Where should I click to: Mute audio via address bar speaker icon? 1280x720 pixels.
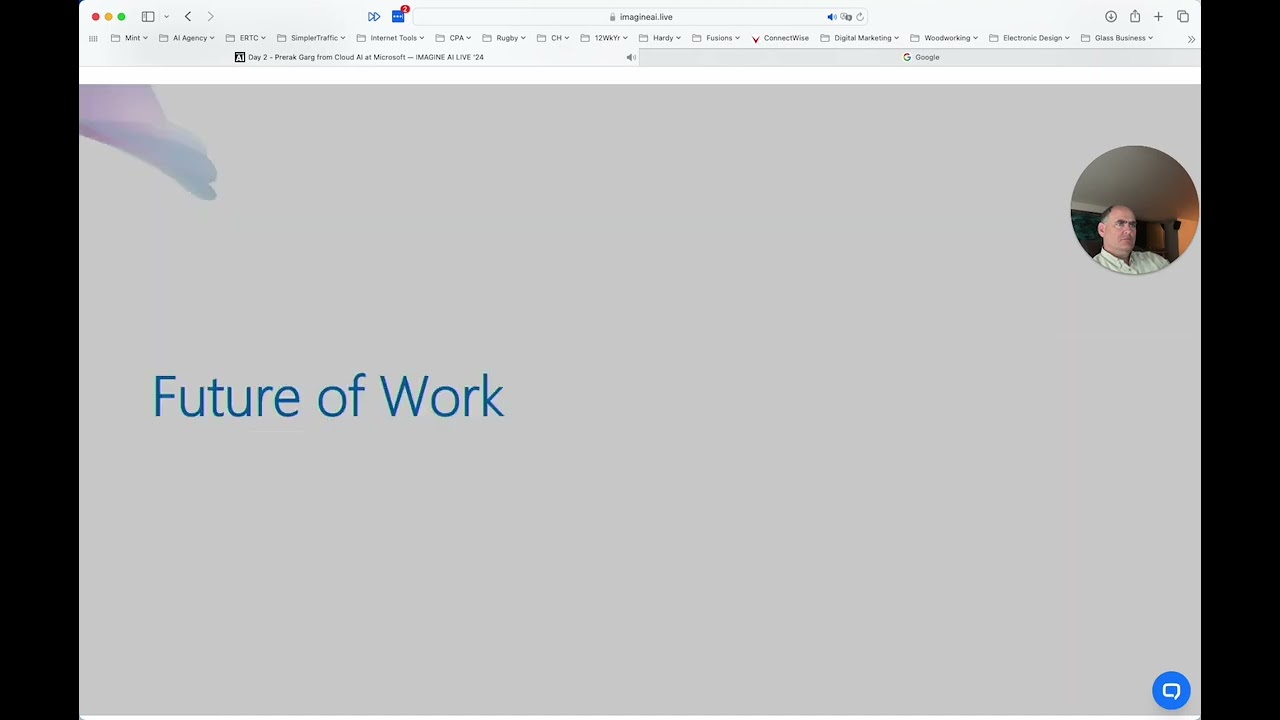tap(831, 17)
